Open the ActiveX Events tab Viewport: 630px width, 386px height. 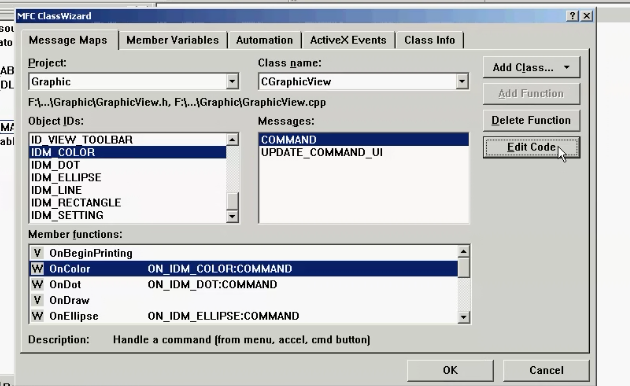[x=348, y=40]
